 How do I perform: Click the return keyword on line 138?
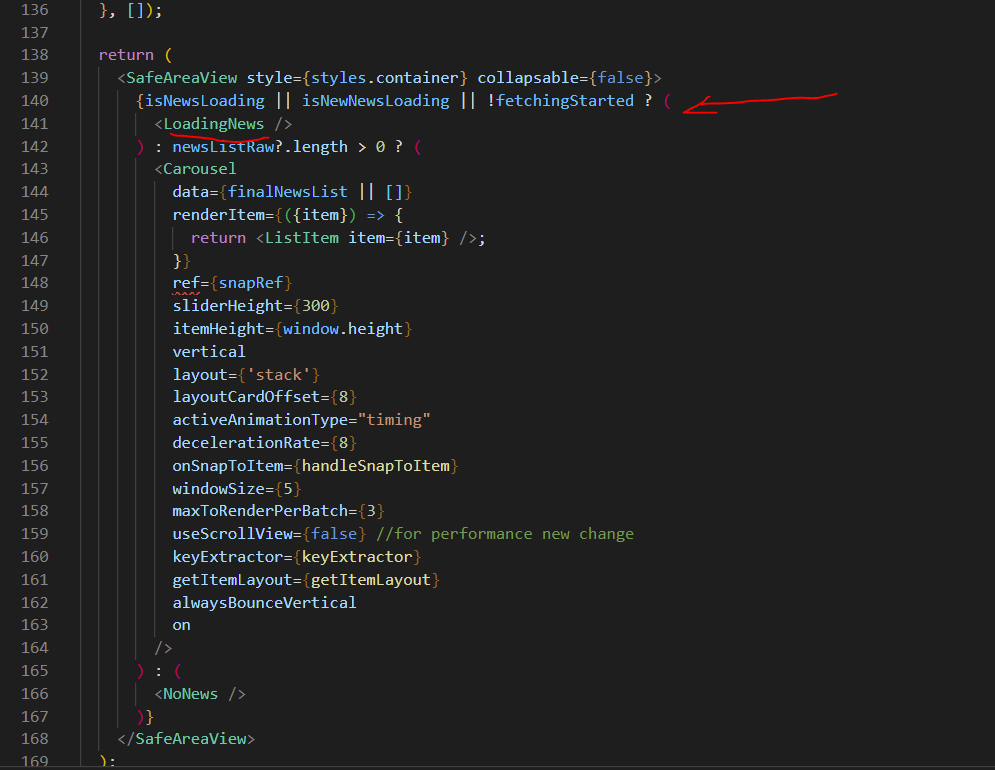coord(126,55)
